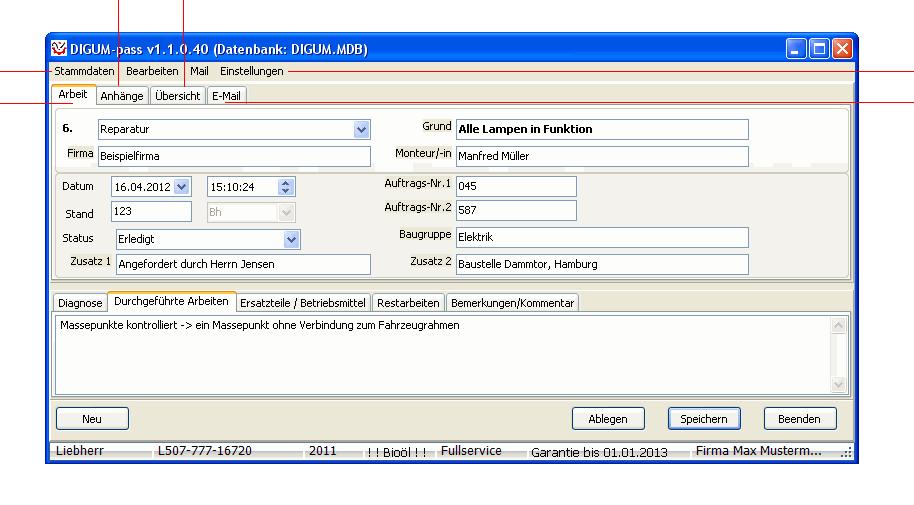Image resolution: width=914 pixels, height=505 pixels.
Task: Click Liebherr in the status bar
Action: (x=80, y=451)
